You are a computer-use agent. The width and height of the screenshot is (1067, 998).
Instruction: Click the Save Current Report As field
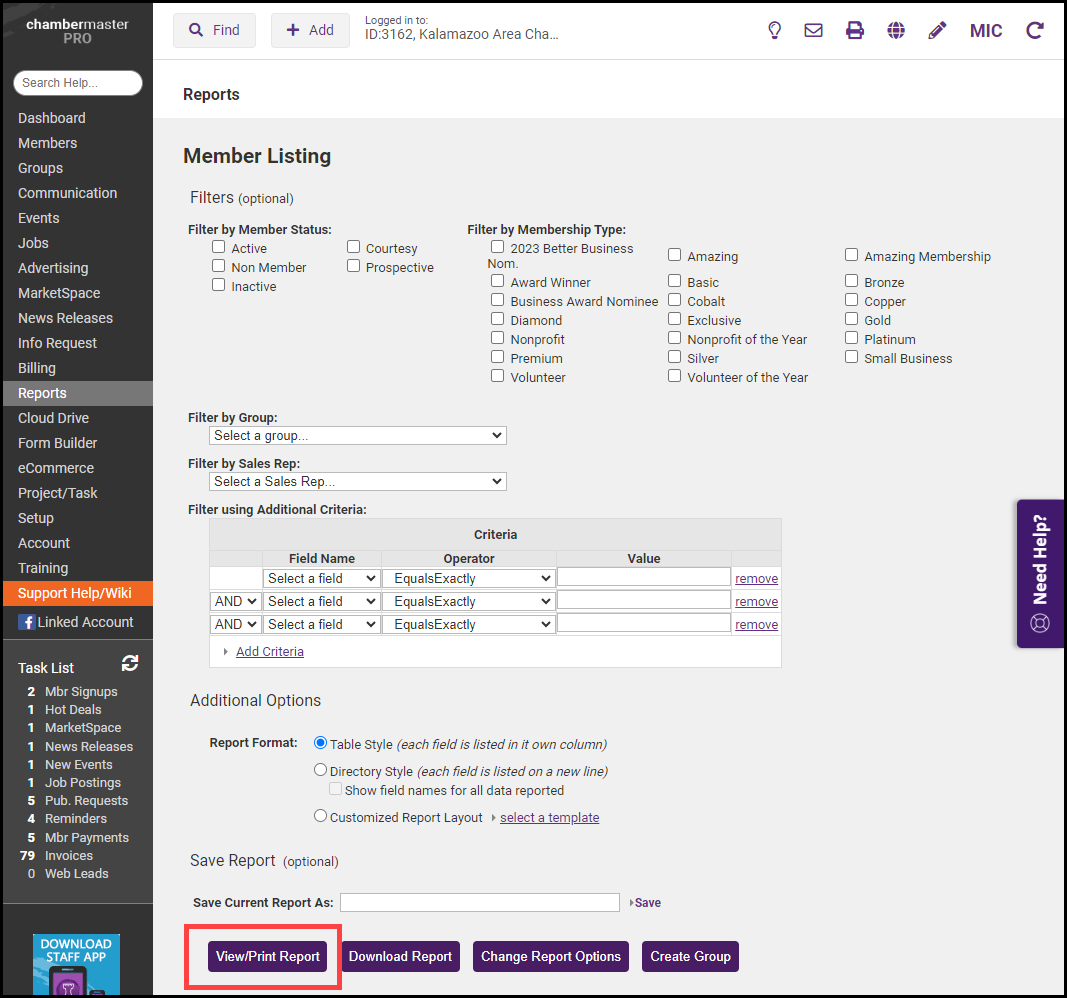point(479,902)
